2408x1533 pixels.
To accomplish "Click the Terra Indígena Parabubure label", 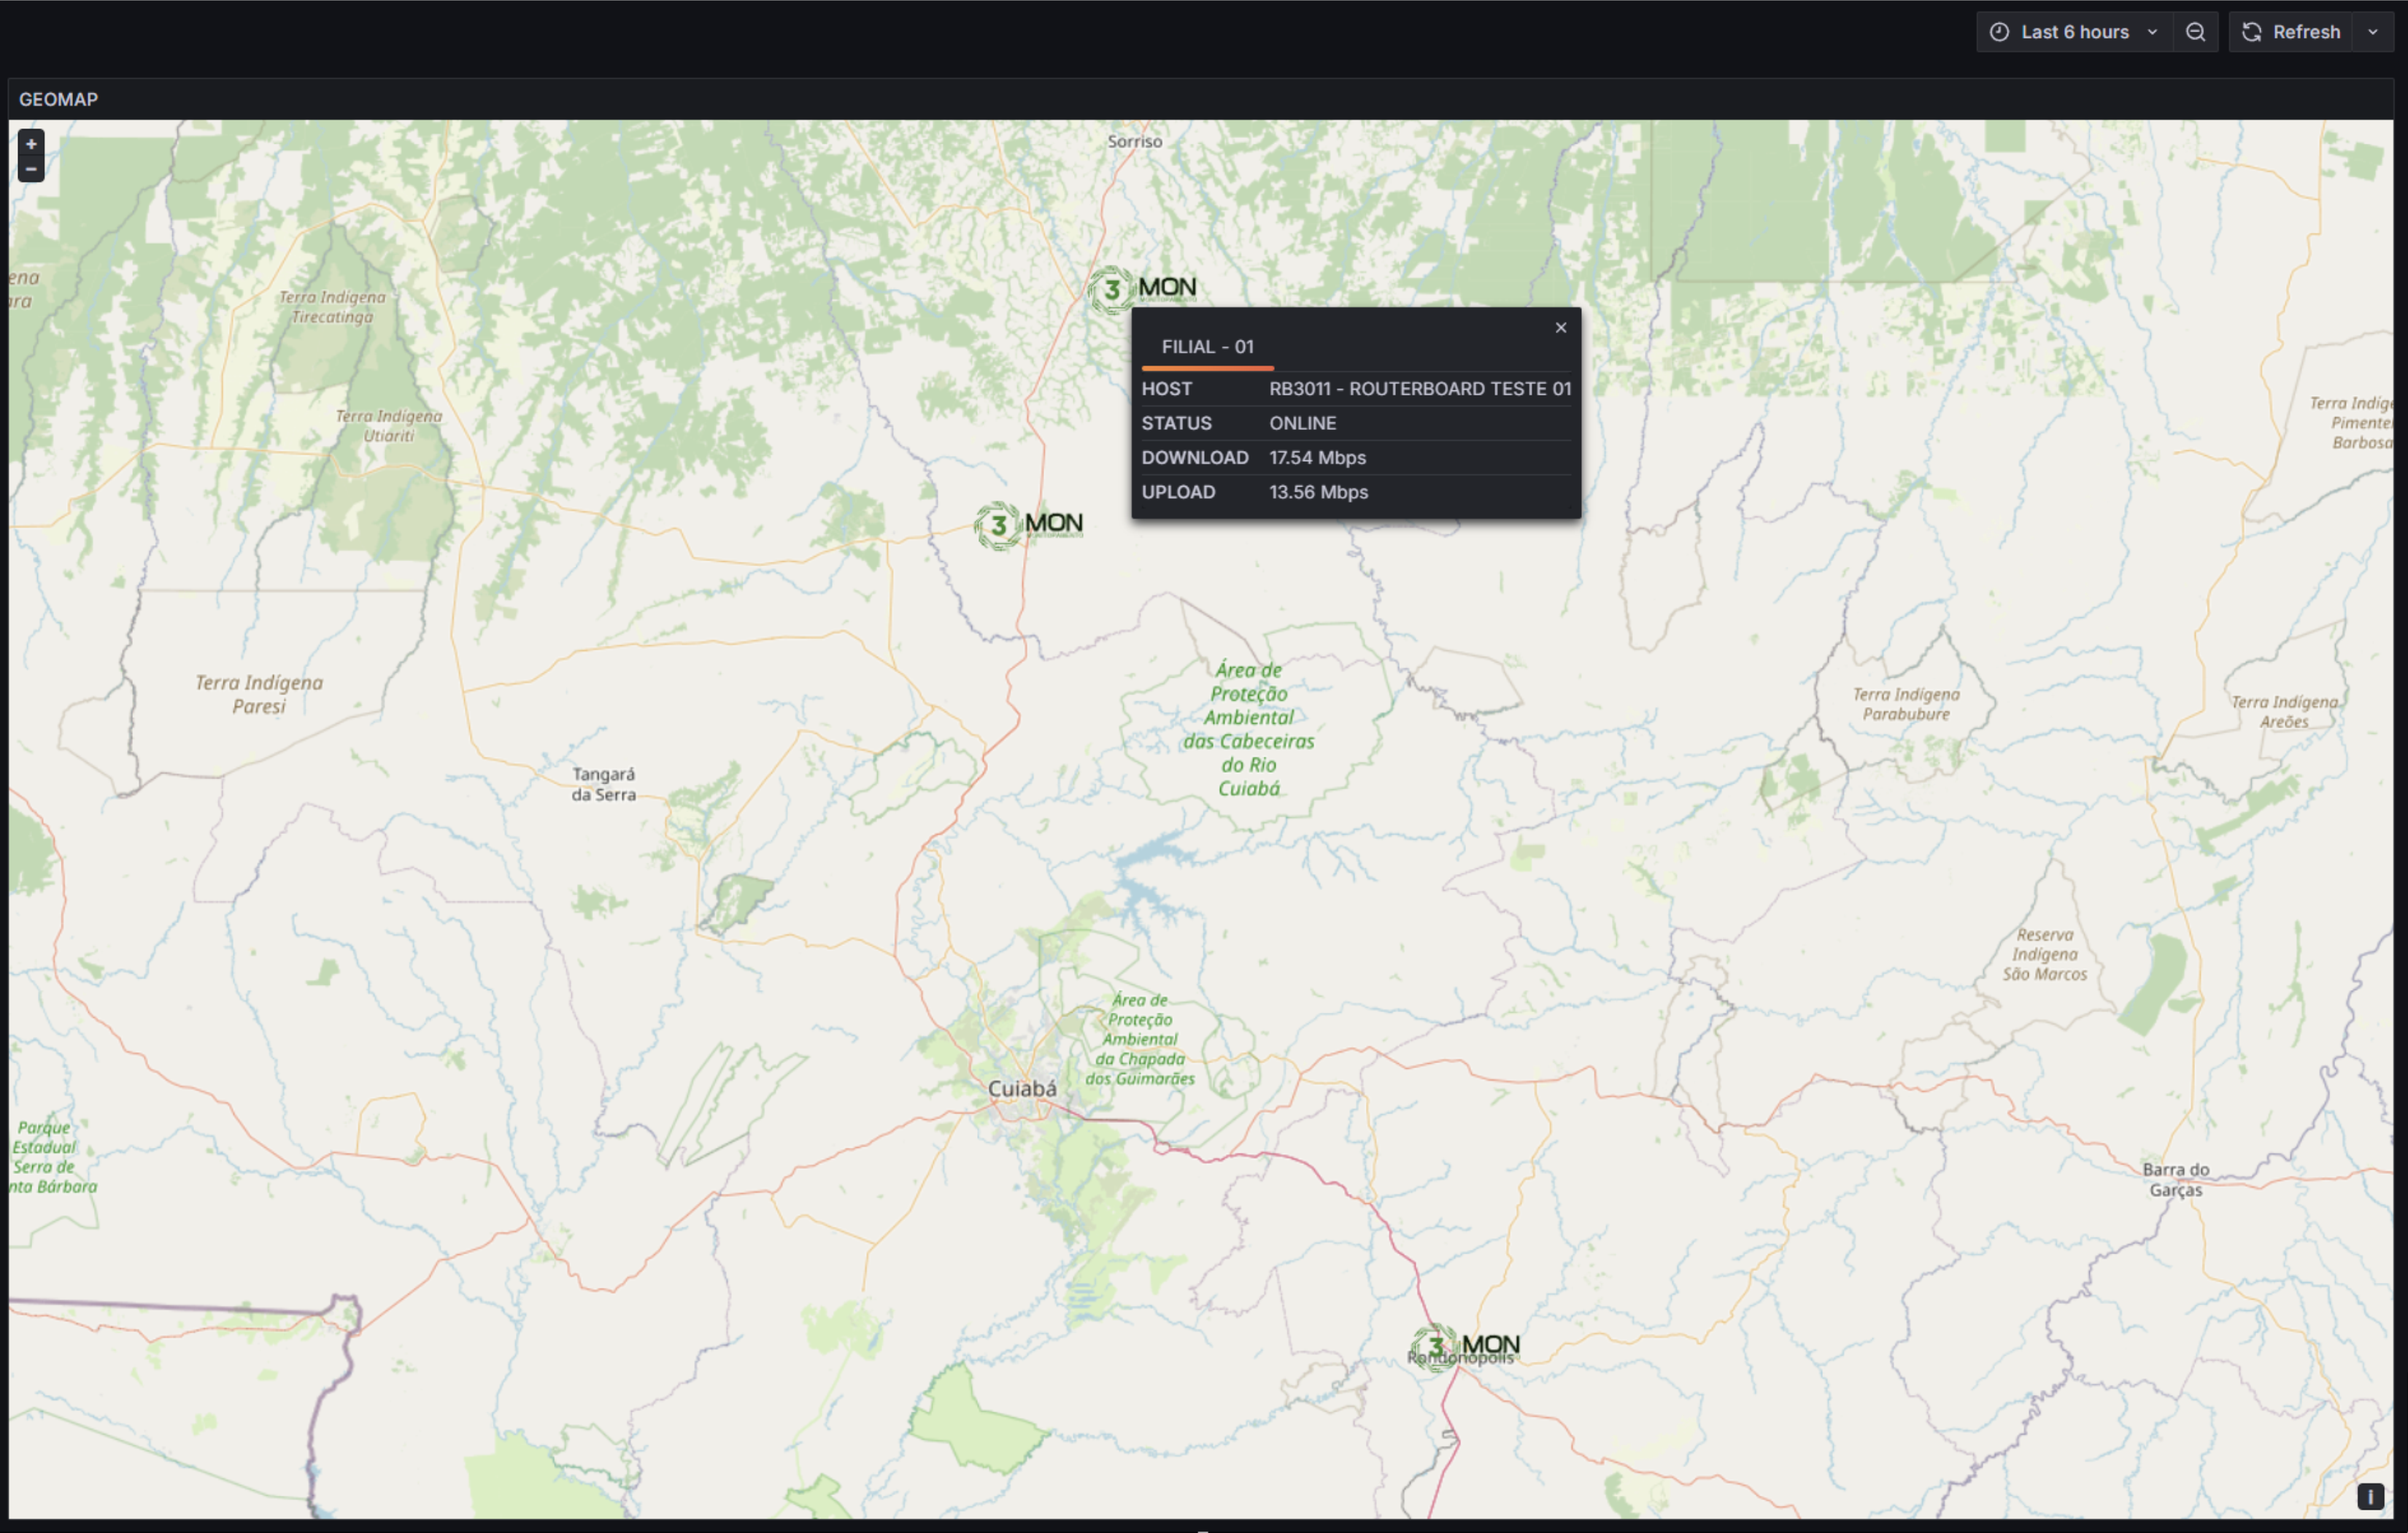I will point(1906,704).
